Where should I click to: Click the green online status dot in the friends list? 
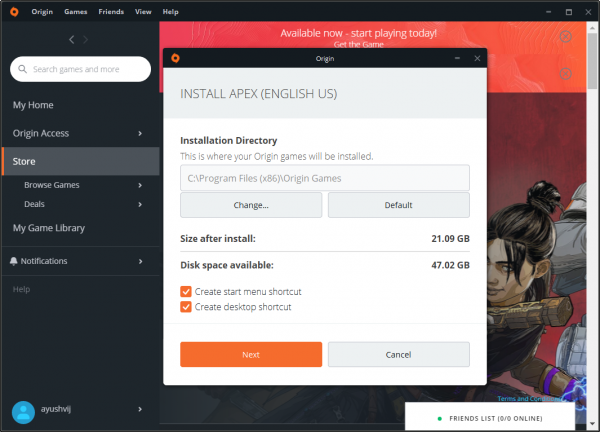439,419
